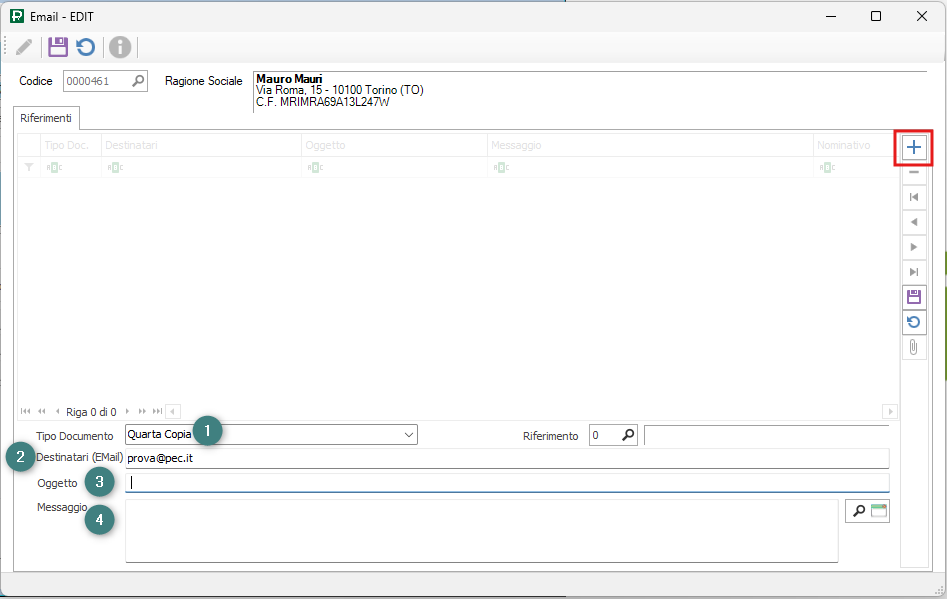Click the minus icon to remove a row
This screenshot has width=947, height=599.
tap(913, 173)
